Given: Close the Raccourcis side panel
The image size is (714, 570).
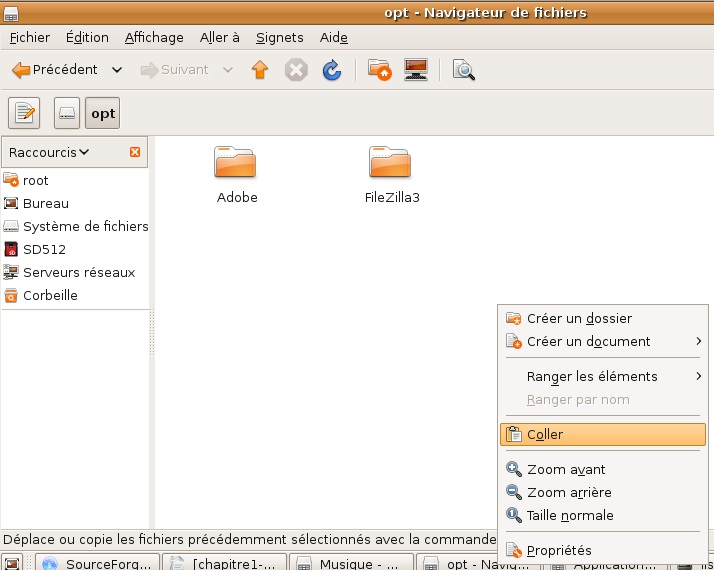Looking at the screenshot, I should point(135,152).
